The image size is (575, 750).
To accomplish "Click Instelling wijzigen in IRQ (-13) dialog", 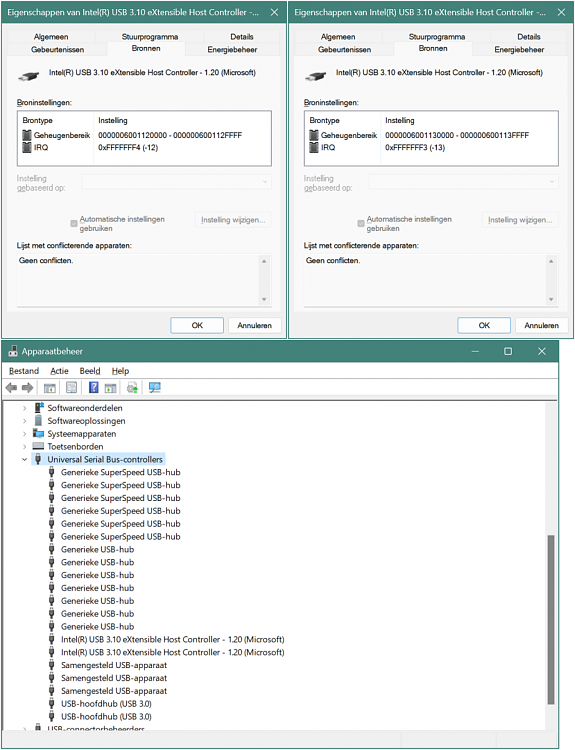I will 520,220.
